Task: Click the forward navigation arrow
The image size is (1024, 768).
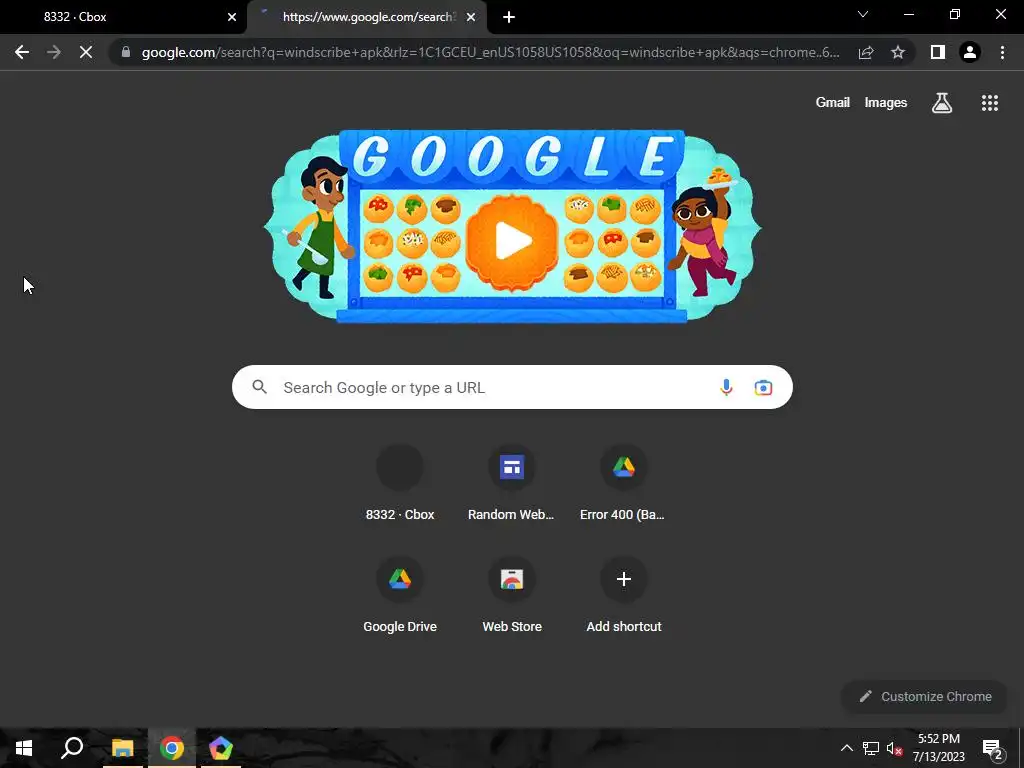Action: click(54, 52)
